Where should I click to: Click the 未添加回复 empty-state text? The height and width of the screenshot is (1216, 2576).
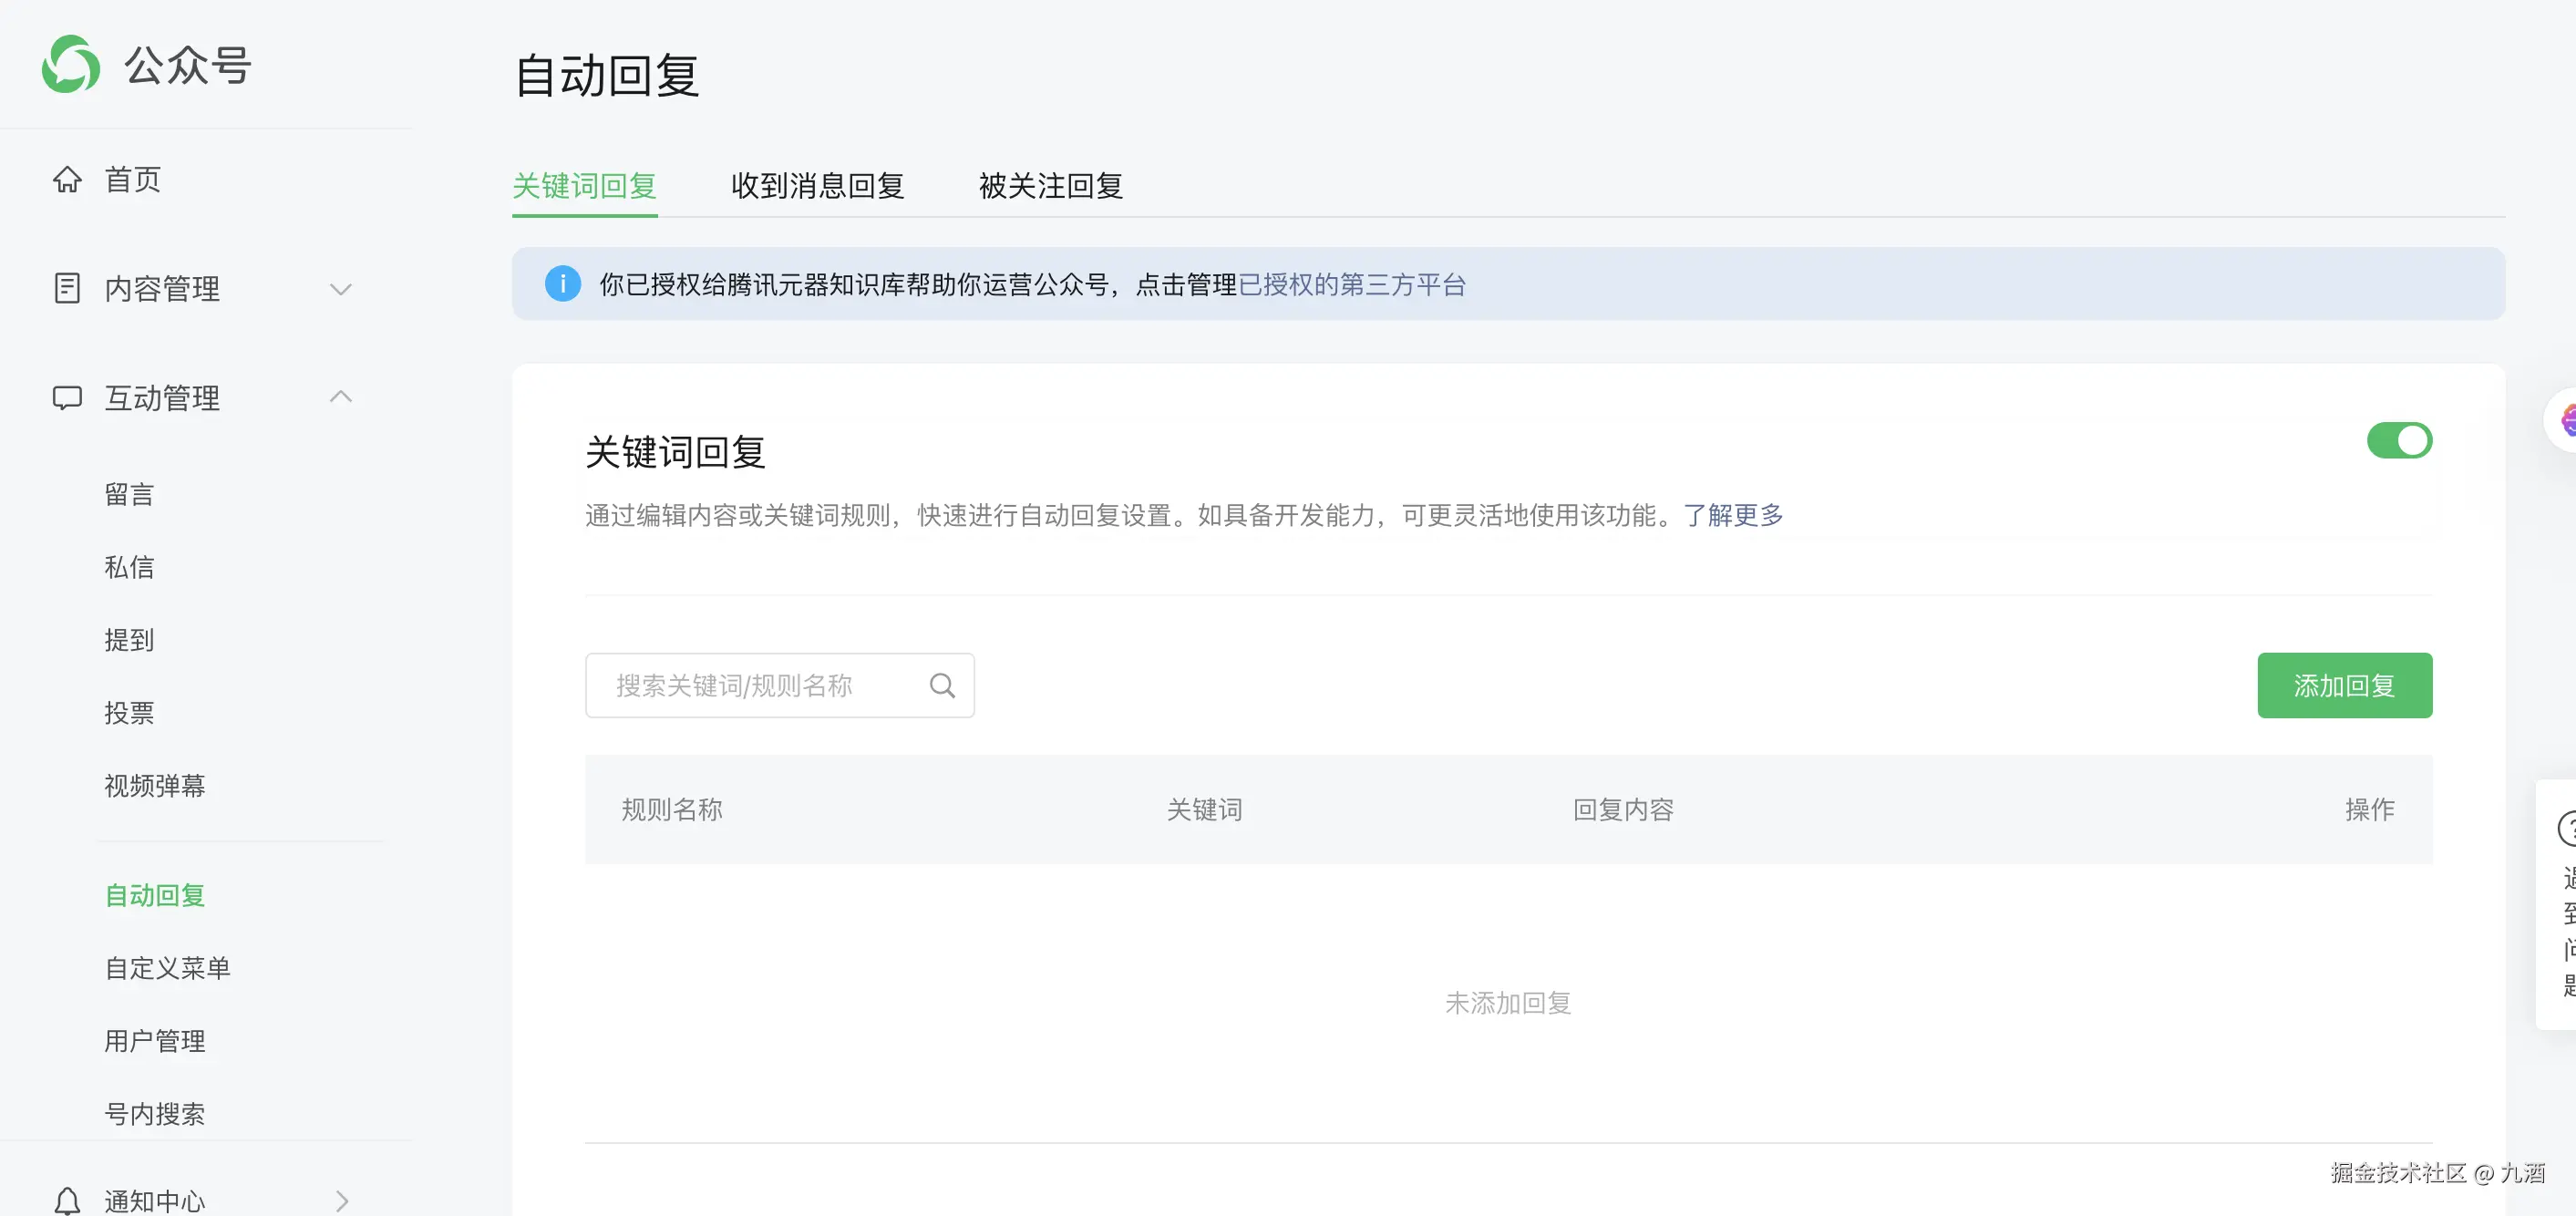pos(1508,1003)
